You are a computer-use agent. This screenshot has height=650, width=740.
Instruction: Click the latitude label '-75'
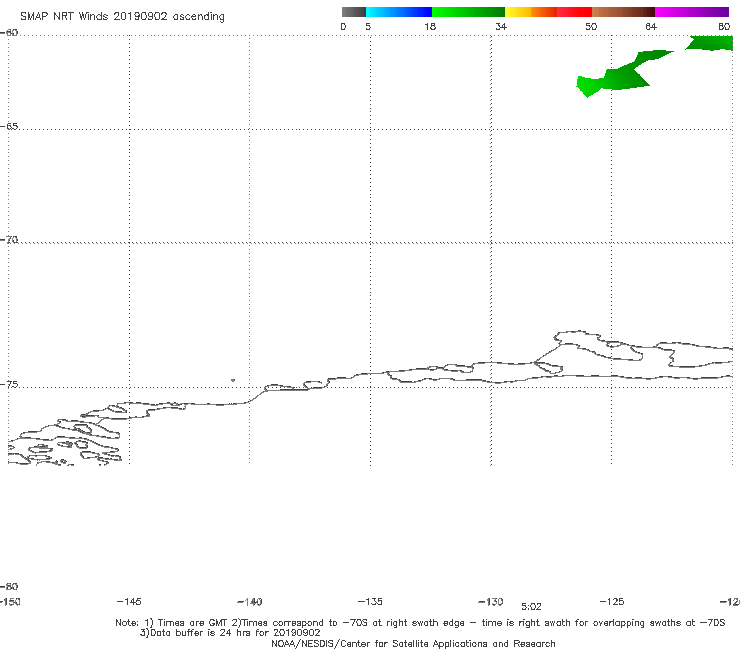click(9, 385)
